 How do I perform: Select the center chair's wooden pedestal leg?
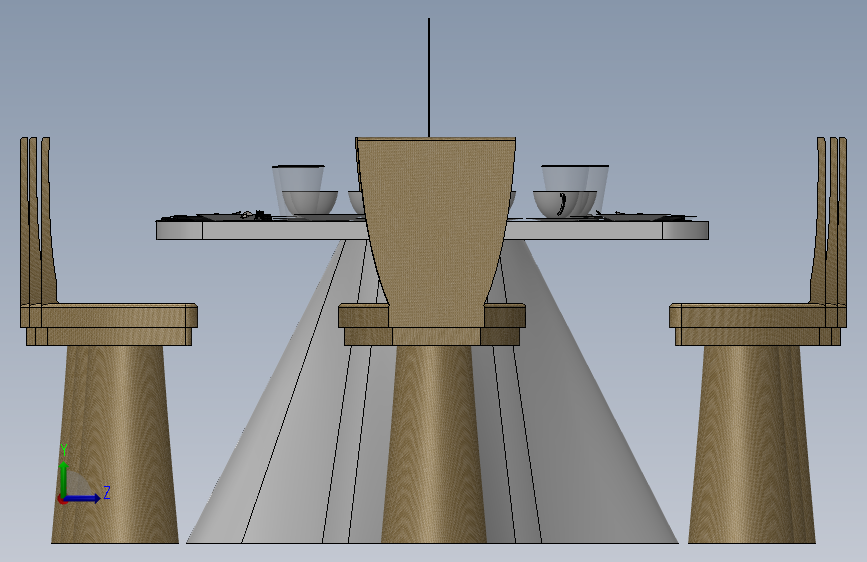434,444
